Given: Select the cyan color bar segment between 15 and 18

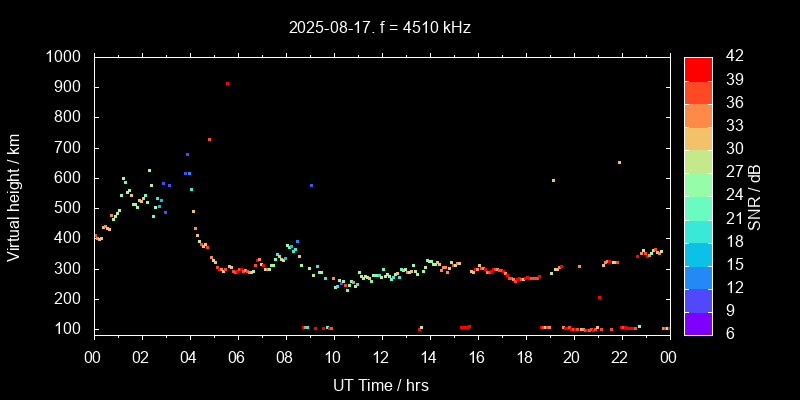Looking at the screenshot, I should tap(697, 253).
